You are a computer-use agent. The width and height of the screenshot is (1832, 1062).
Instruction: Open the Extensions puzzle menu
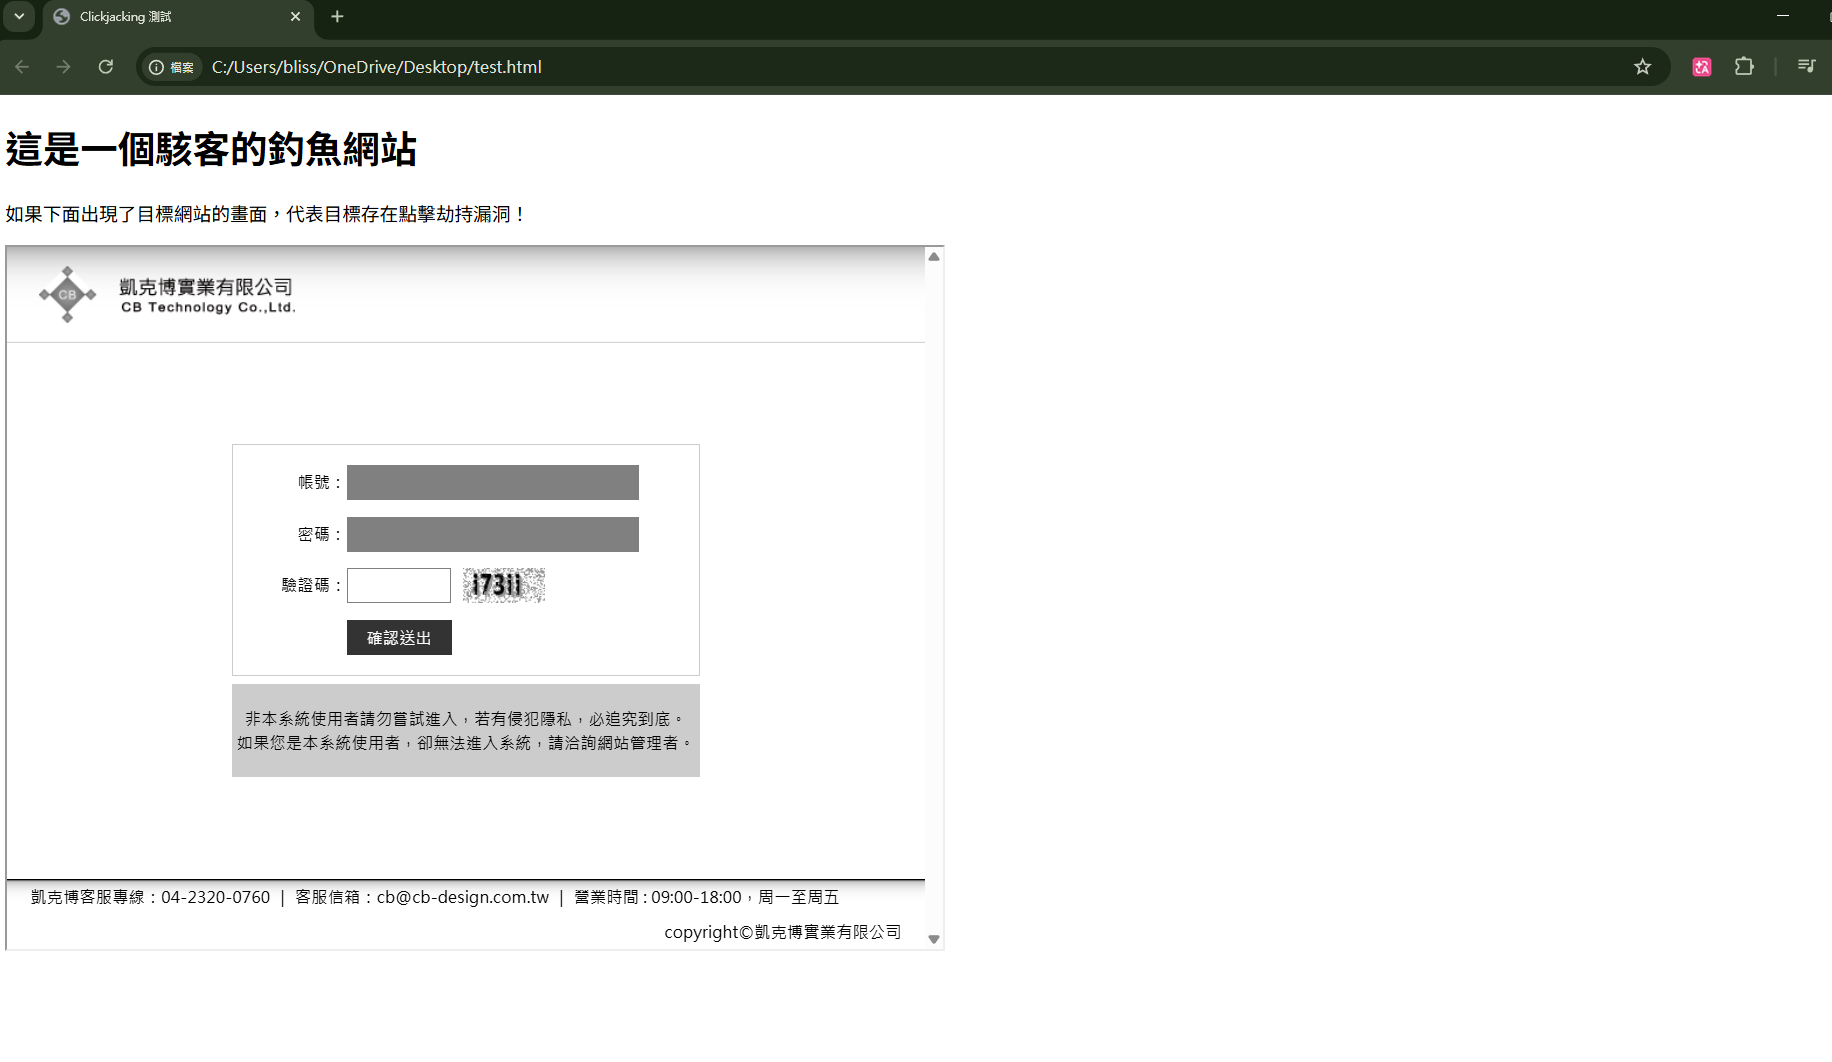tap(1744, 67)
